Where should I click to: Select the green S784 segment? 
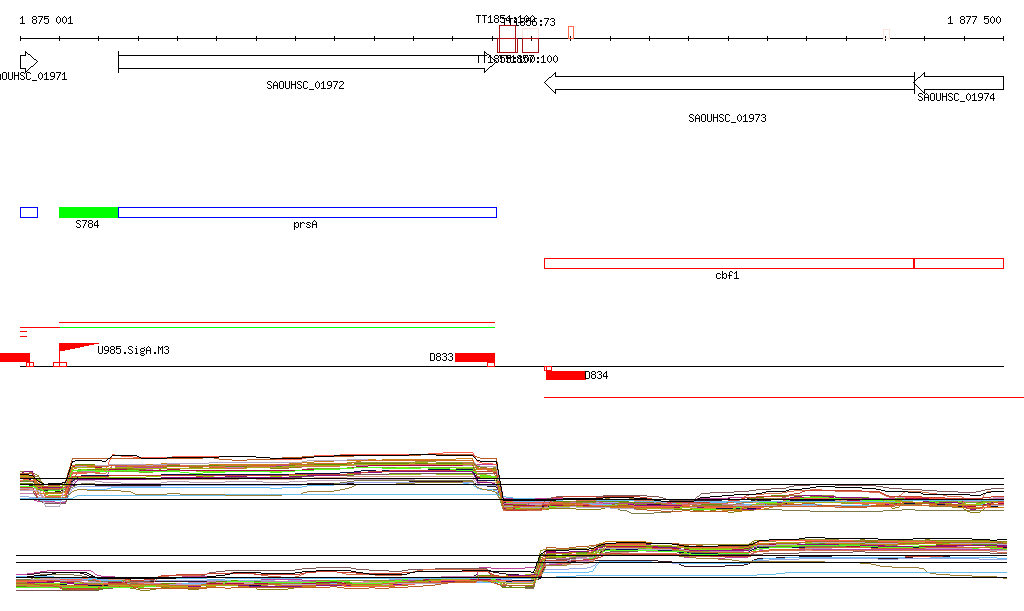[88, 212]
